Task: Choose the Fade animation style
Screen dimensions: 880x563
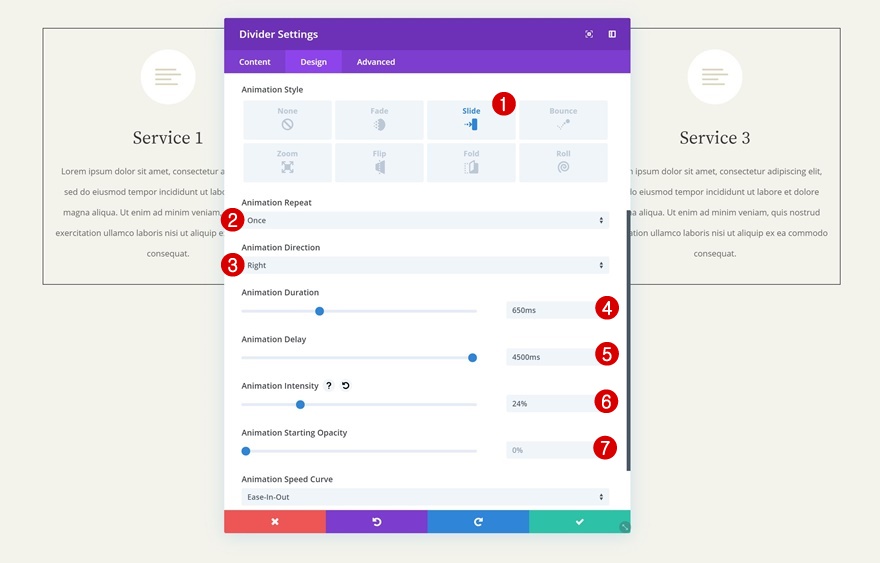Action: [x=379, y=120]
